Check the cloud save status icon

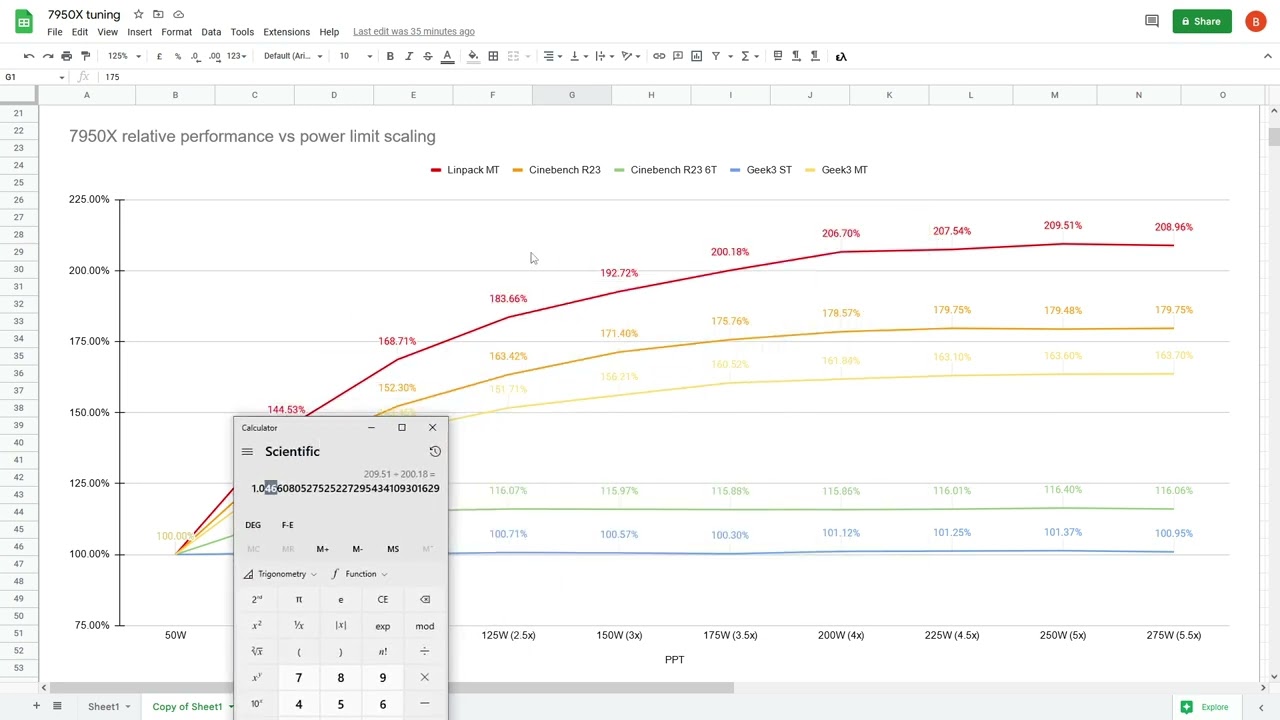(x=178, y=14)
